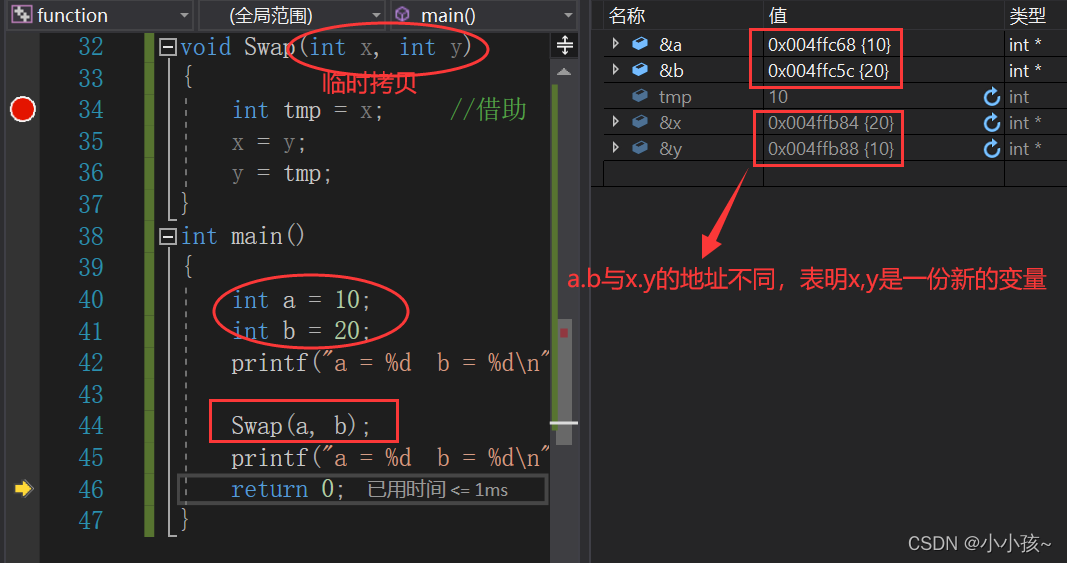Image resolution: width=1067 pixels, height=563 pixels.
Task: Select the value 0x004ffc5c {20}
Action: (828, 71)
